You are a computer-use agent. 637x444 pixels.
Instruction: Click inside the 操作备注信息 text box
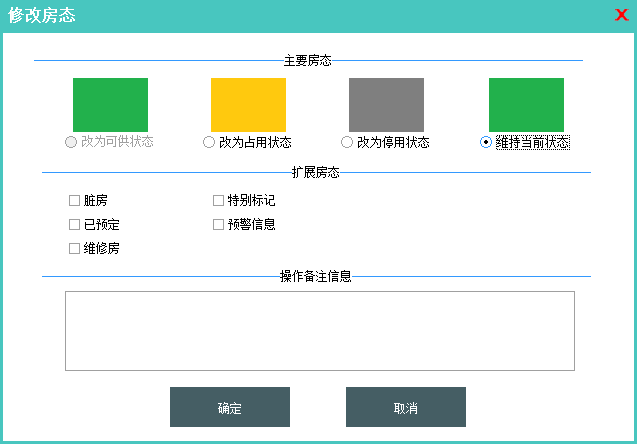click(319, 331)
